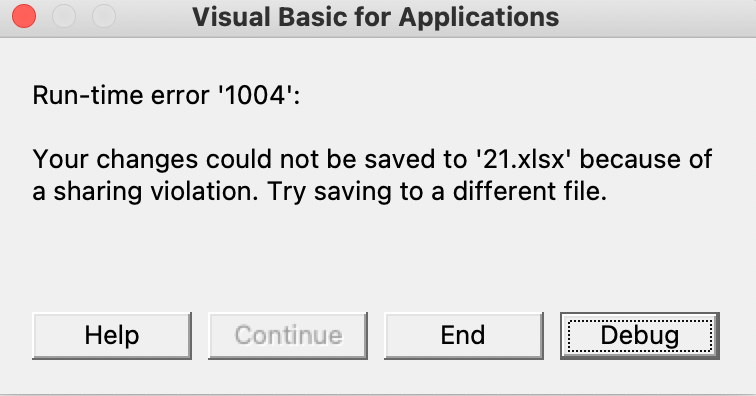This screenshot has height=396, width=756.
Task: Close the dialog with red button
Action: click(24, 16)
